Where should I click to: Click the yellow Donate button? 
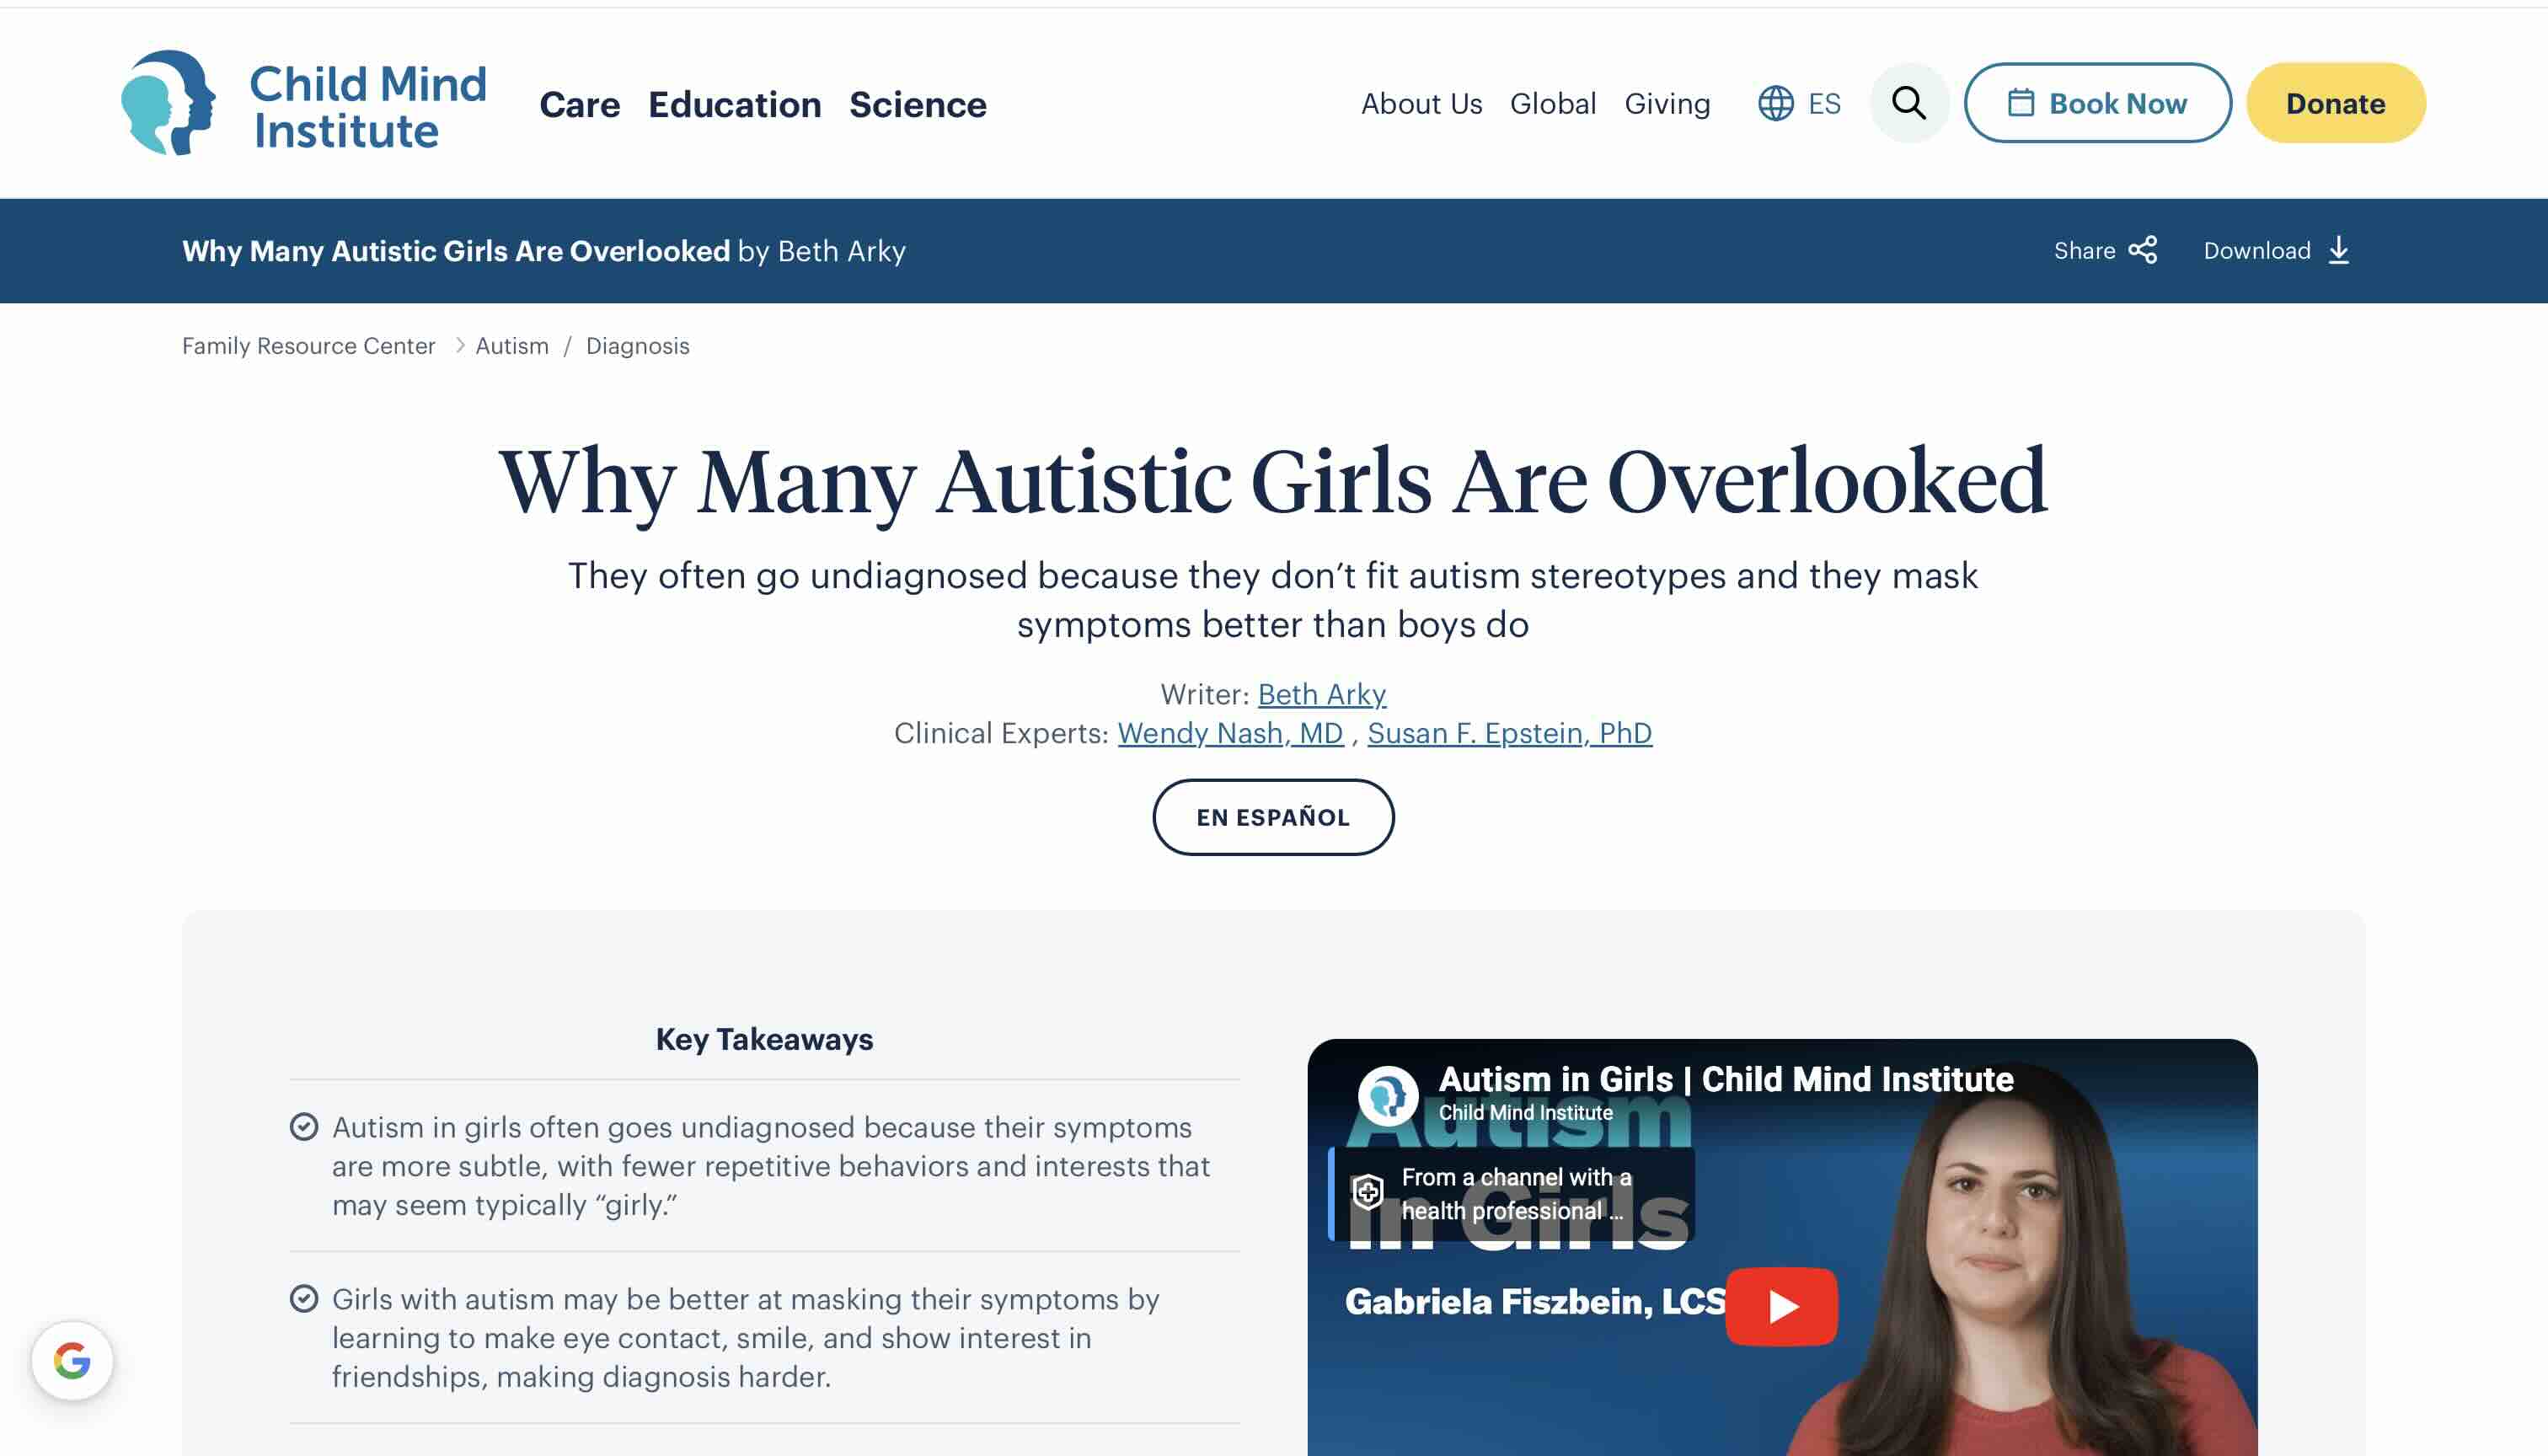tap(2335, 103)
